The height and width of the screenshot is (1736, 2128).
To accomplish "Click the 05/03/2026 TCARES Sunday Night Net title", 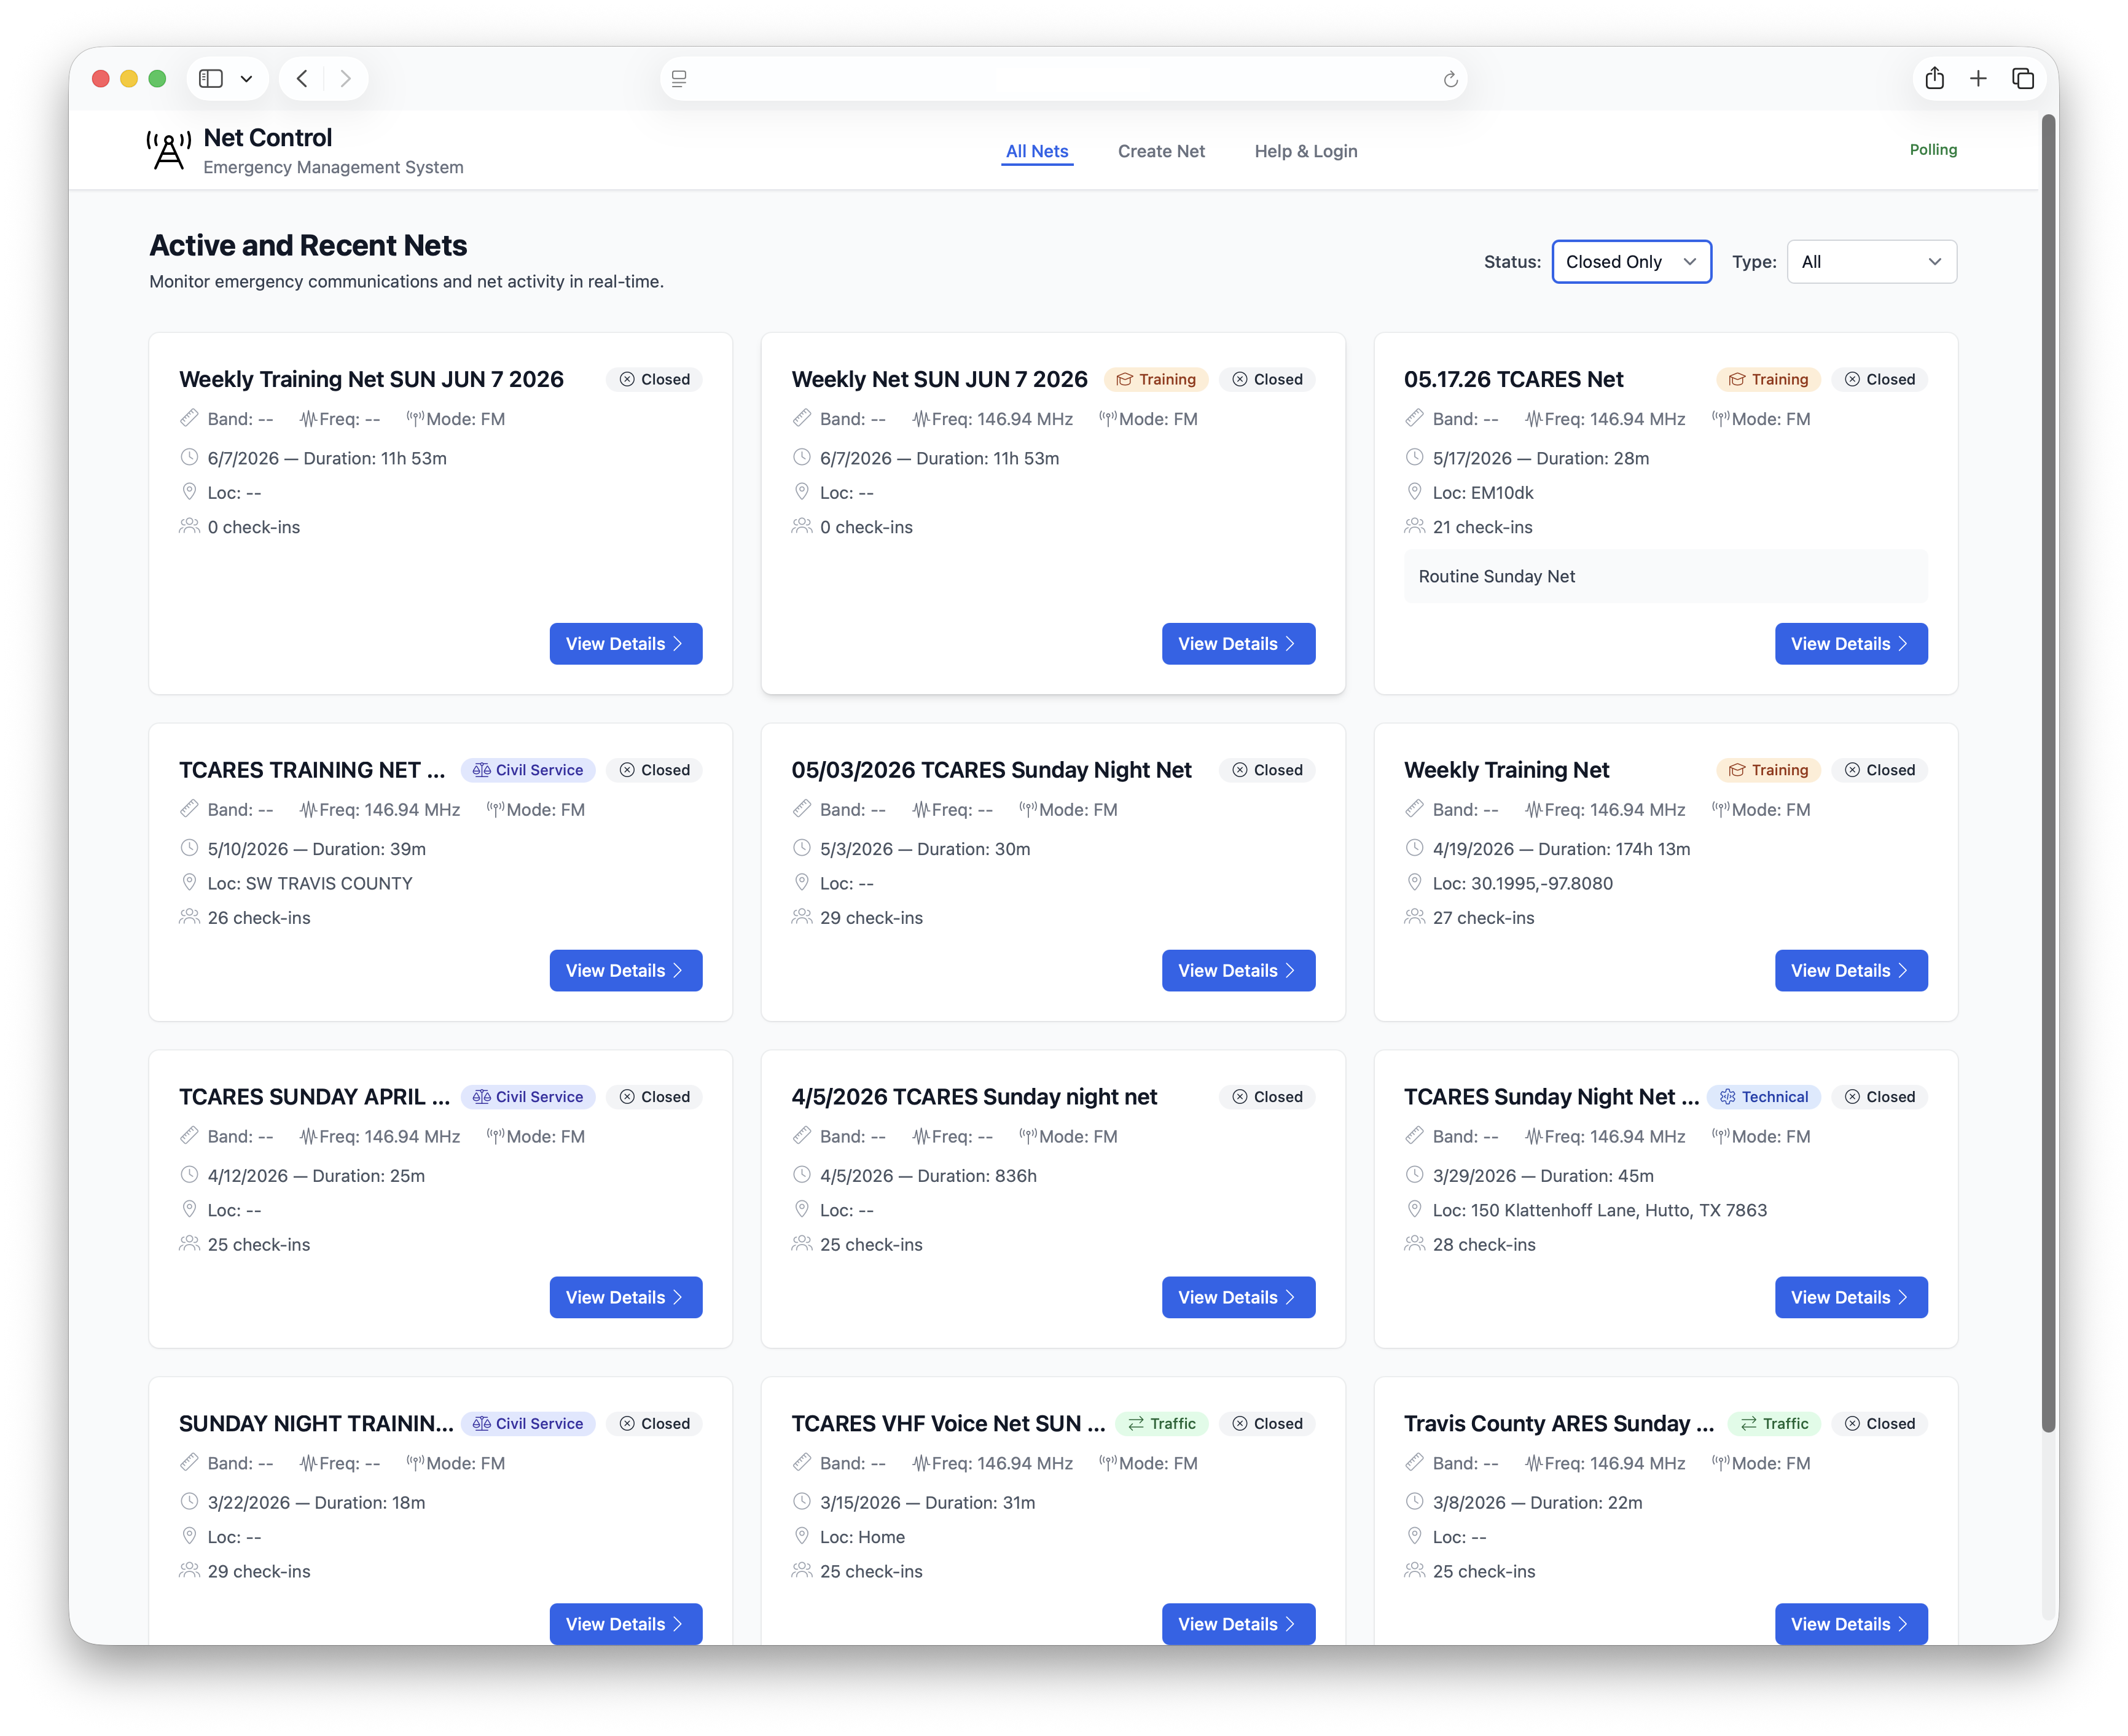I will [991, 769].
